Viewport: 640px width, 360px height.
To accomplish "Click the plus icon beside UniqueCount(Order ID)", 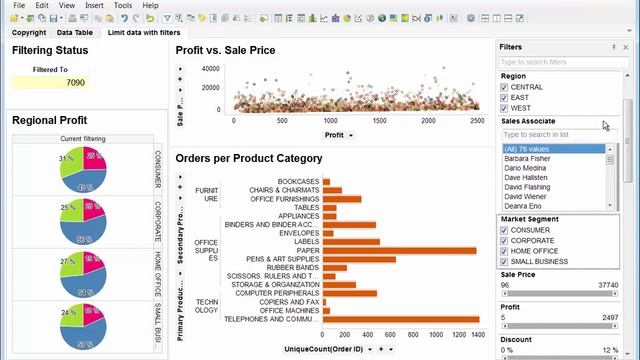I will (x=381, y=349).
